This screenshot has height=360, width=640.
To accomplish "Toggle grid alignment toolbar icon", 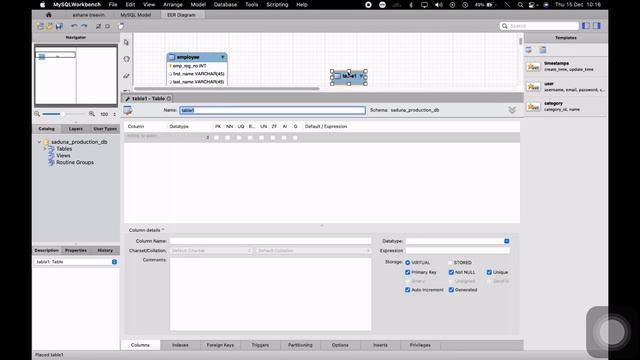I will [98, 26].
